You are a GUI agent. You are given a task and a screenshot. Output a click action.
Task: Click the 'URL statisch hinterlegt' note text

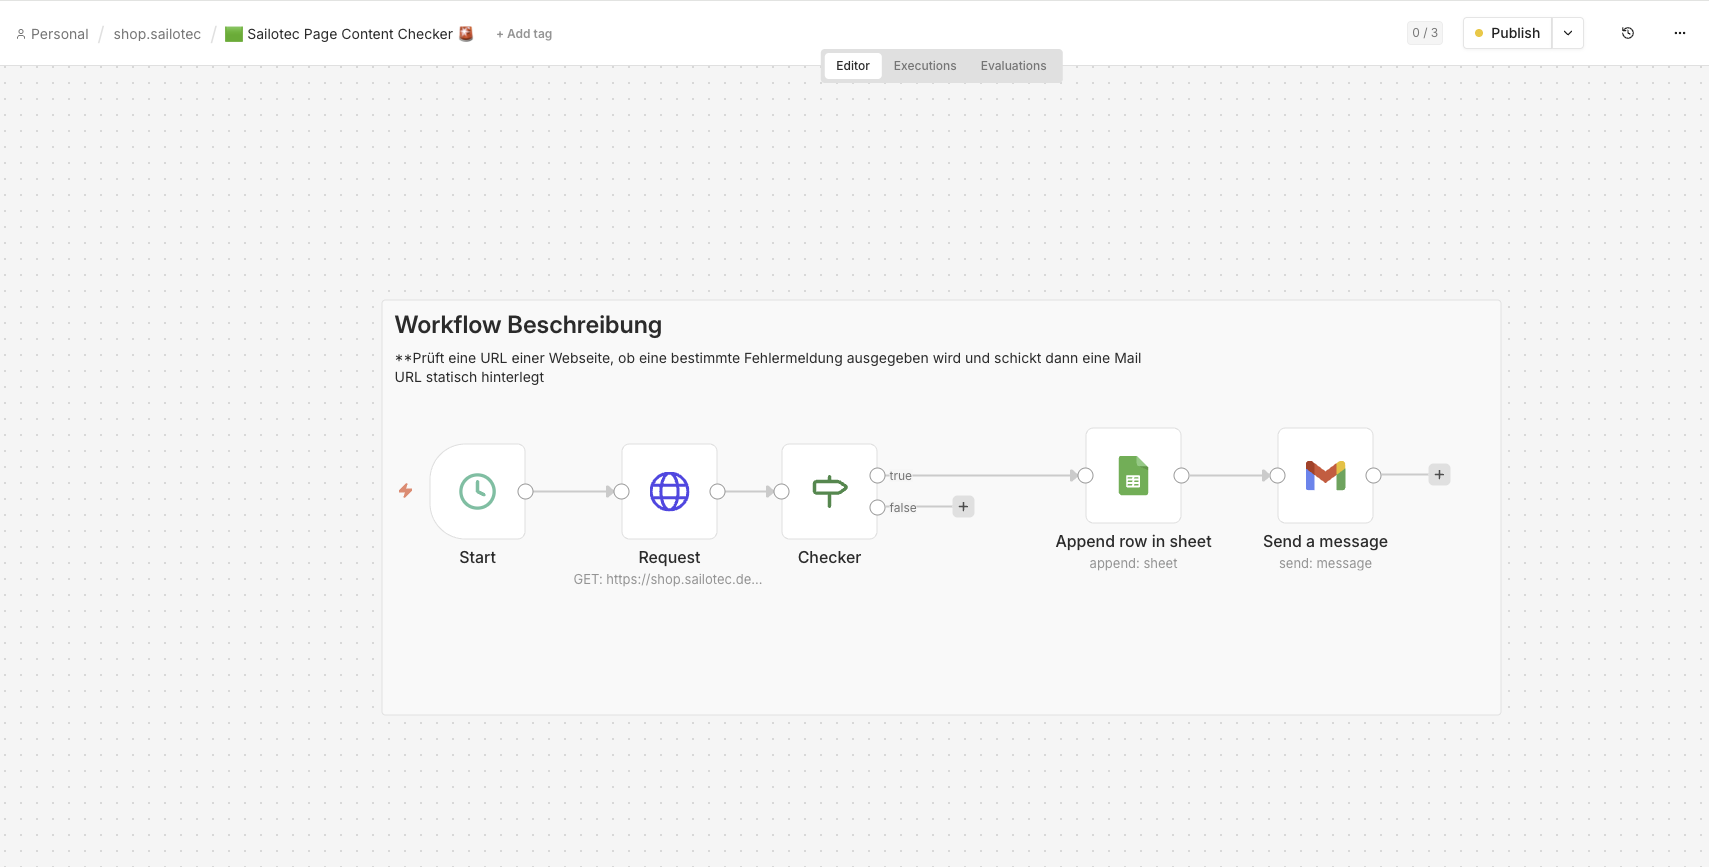469,377
